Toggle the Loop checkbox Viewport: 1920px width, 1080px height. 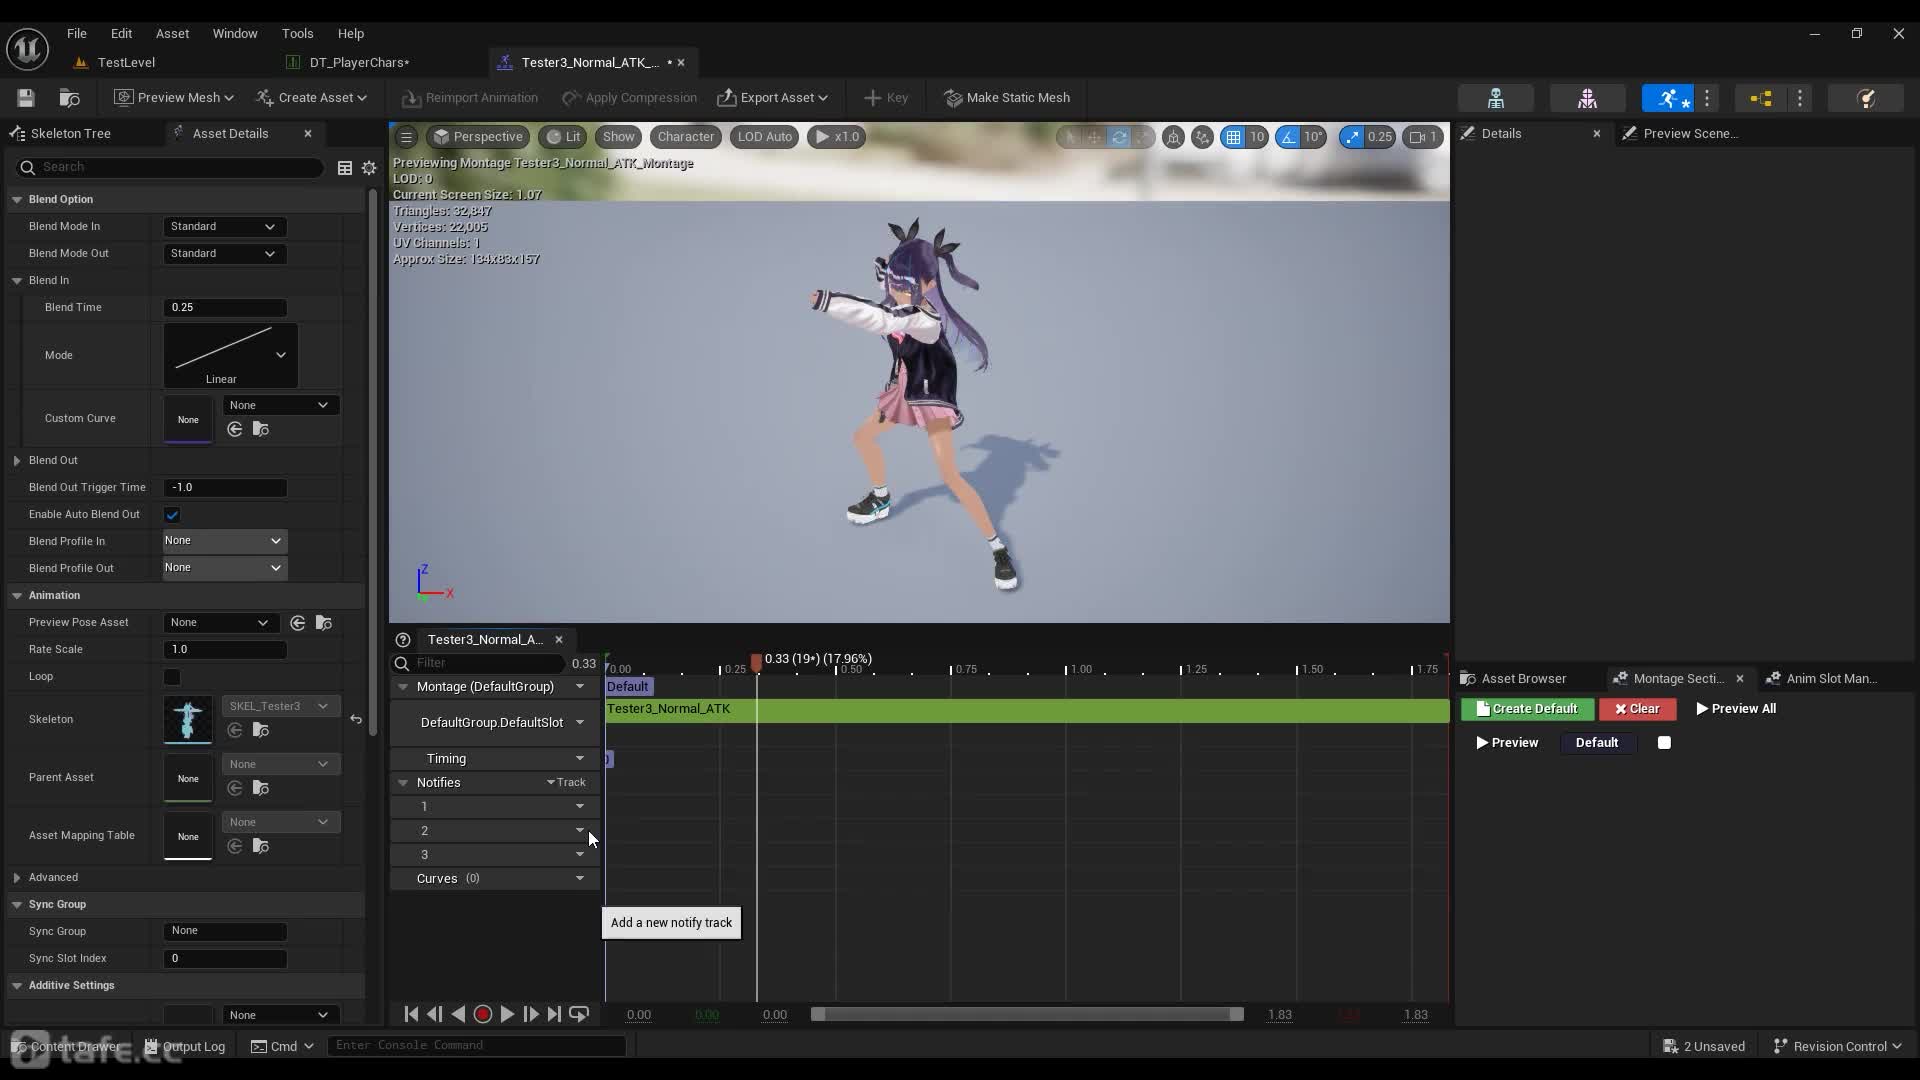[172, 677]
